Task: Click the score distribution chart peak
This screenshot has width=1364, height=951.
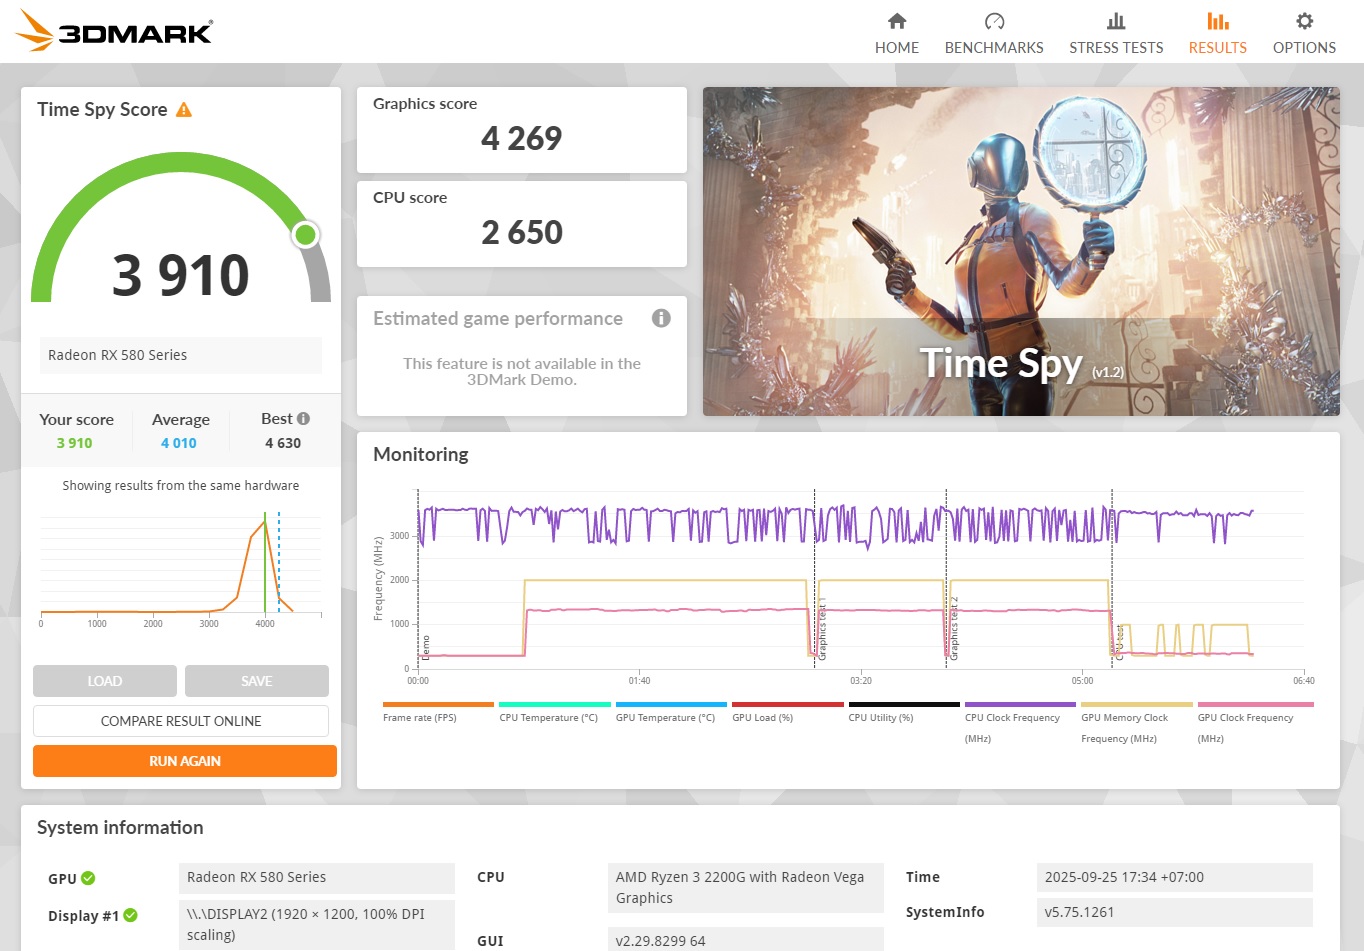Action: click(265, 521)
